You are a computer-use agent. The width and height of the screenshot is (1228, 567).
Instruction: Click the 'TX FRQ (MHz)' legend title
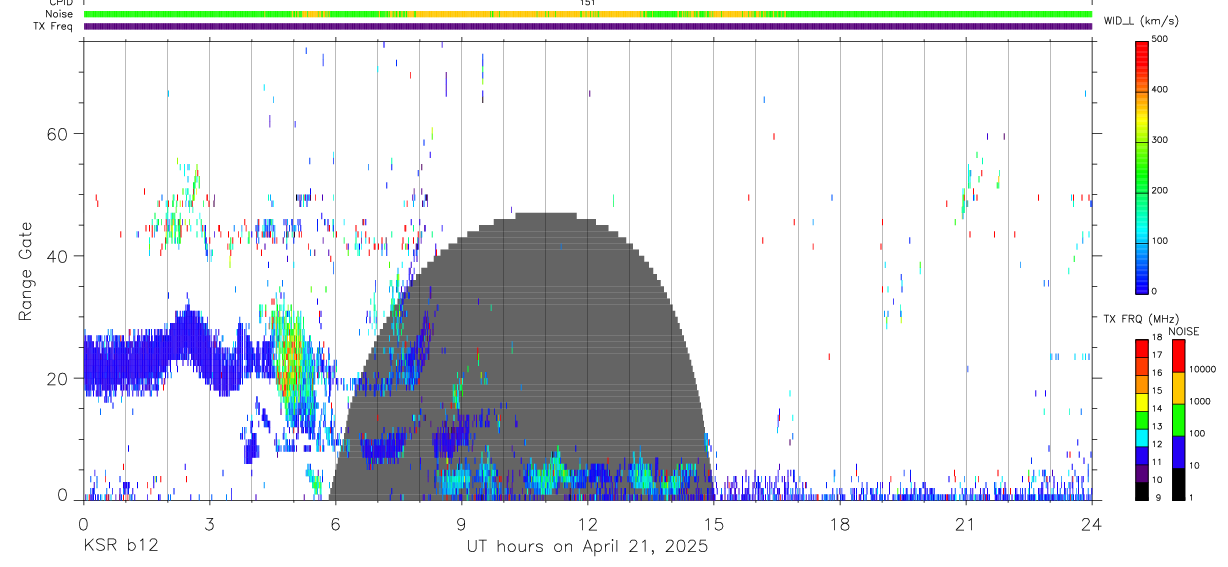[1141, 318]
